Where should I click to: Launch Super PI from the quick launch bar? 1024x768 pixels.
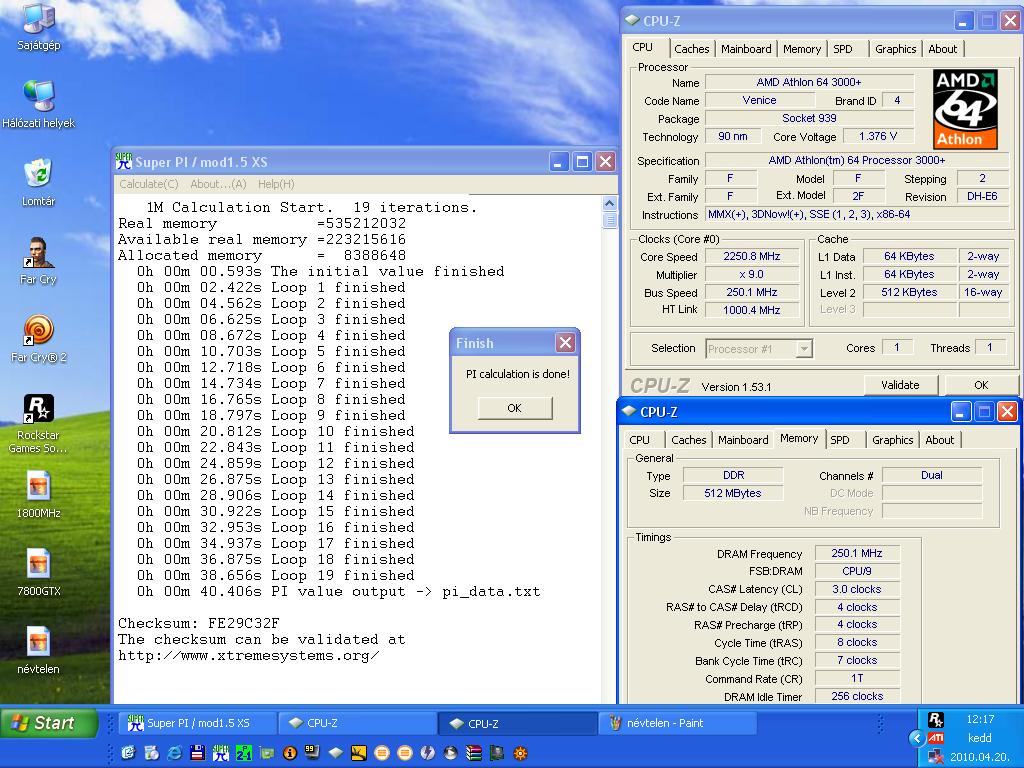[221, 753]
